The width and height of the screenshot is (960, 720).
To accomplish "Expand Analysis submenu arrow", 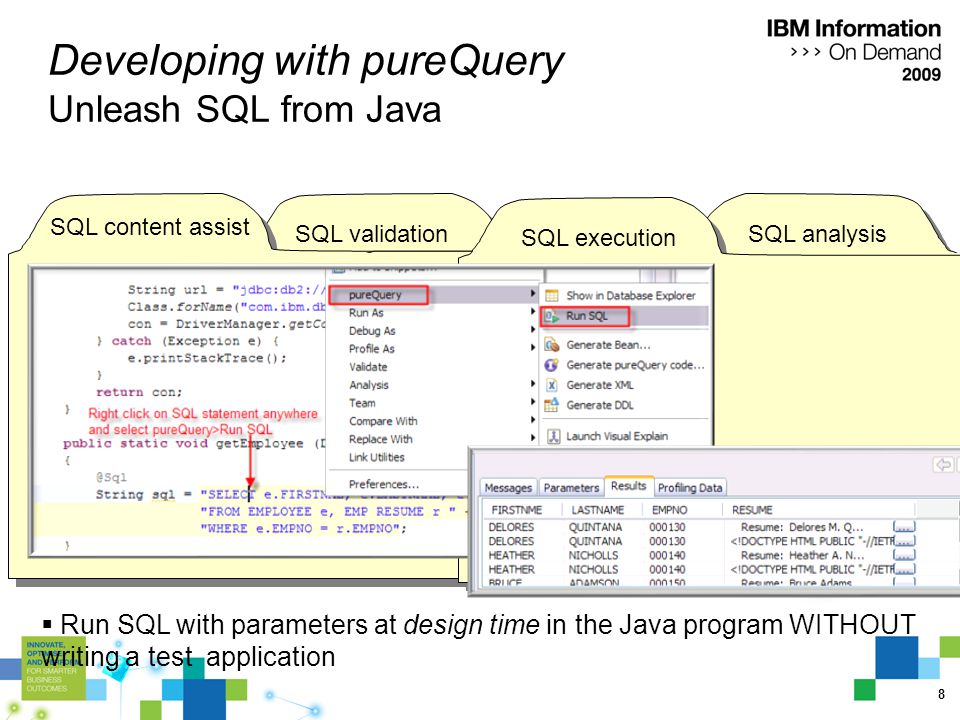I will pos(533,383).
